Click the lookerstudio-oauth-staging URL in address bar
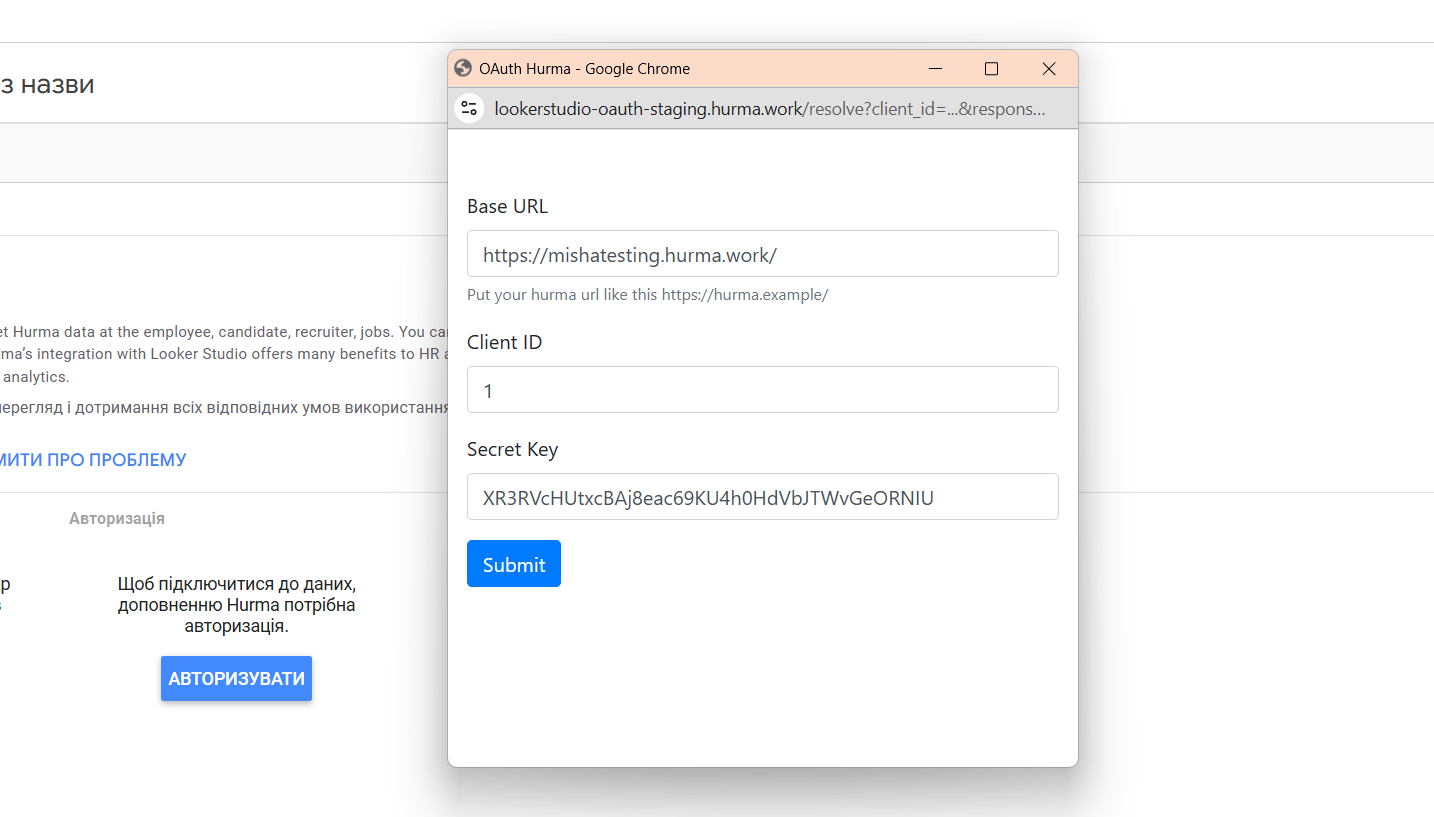 (x=770, y=109)
